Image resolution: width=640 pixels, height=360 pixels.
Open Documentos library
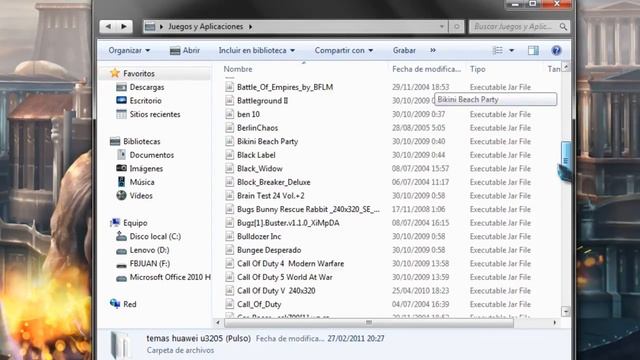pos(152,155)
